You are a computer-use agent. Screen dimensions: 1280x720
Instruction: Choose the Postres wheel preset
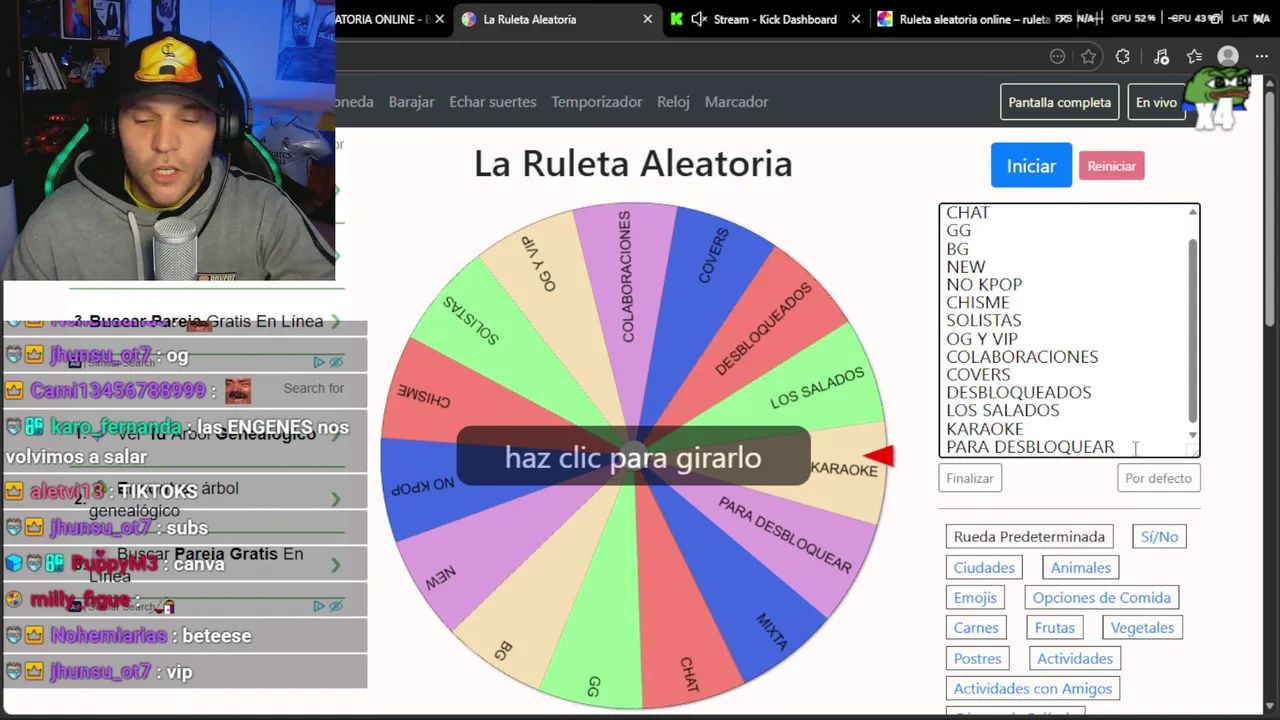(977, 659)
